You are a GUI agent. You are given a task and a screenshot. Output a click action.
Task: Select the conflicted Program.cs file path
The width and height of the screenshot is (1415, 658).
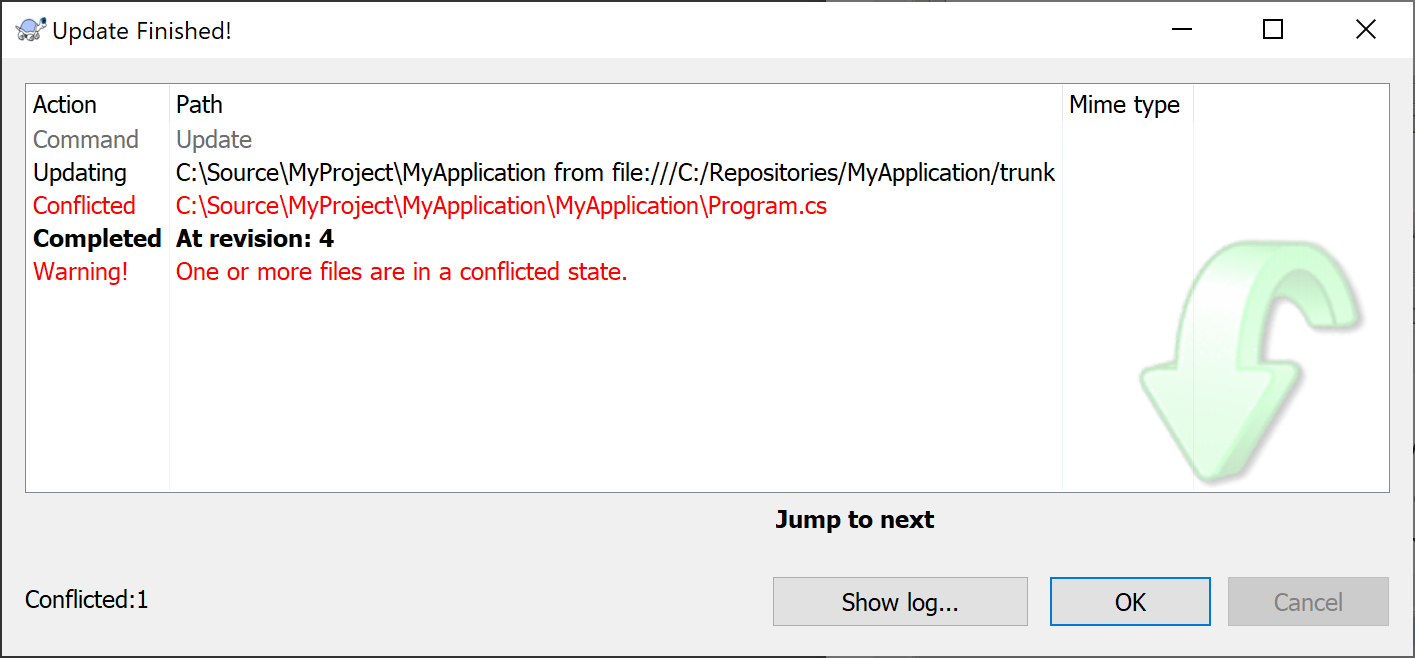(x=501, y=206)
